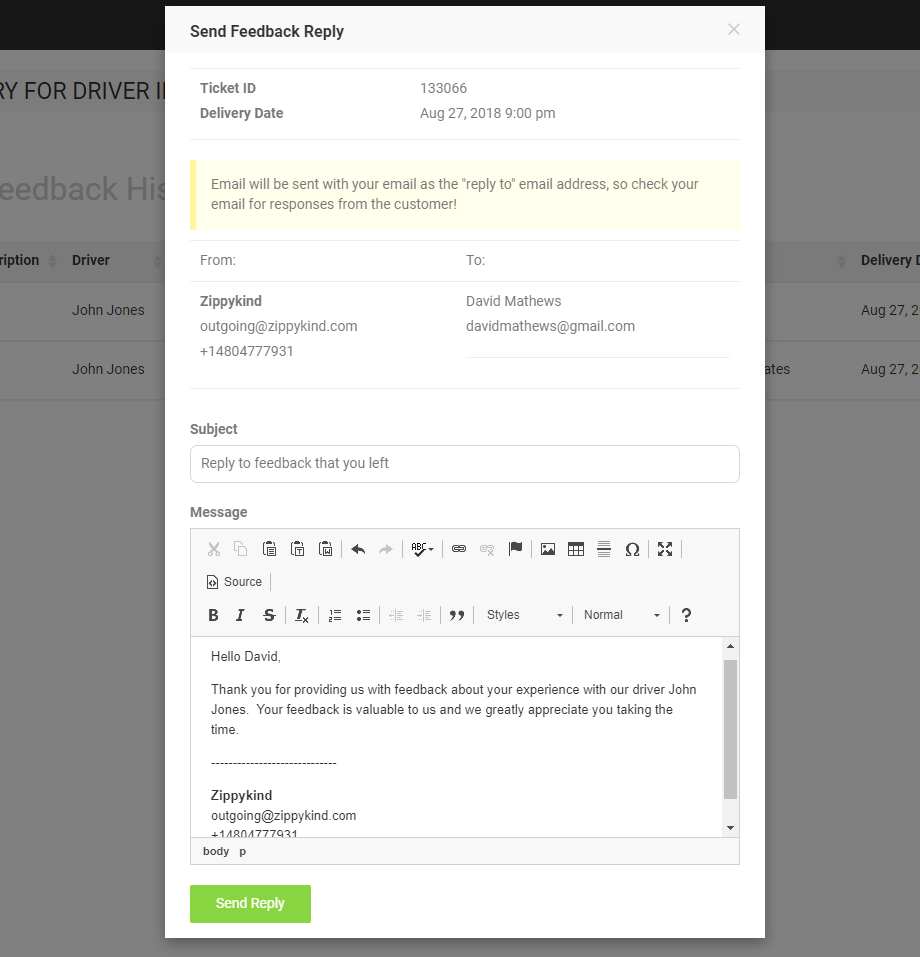The height and width of the screenshot is (957, 920).
Task: Insert a table using the Table icon
Action: 576,549
